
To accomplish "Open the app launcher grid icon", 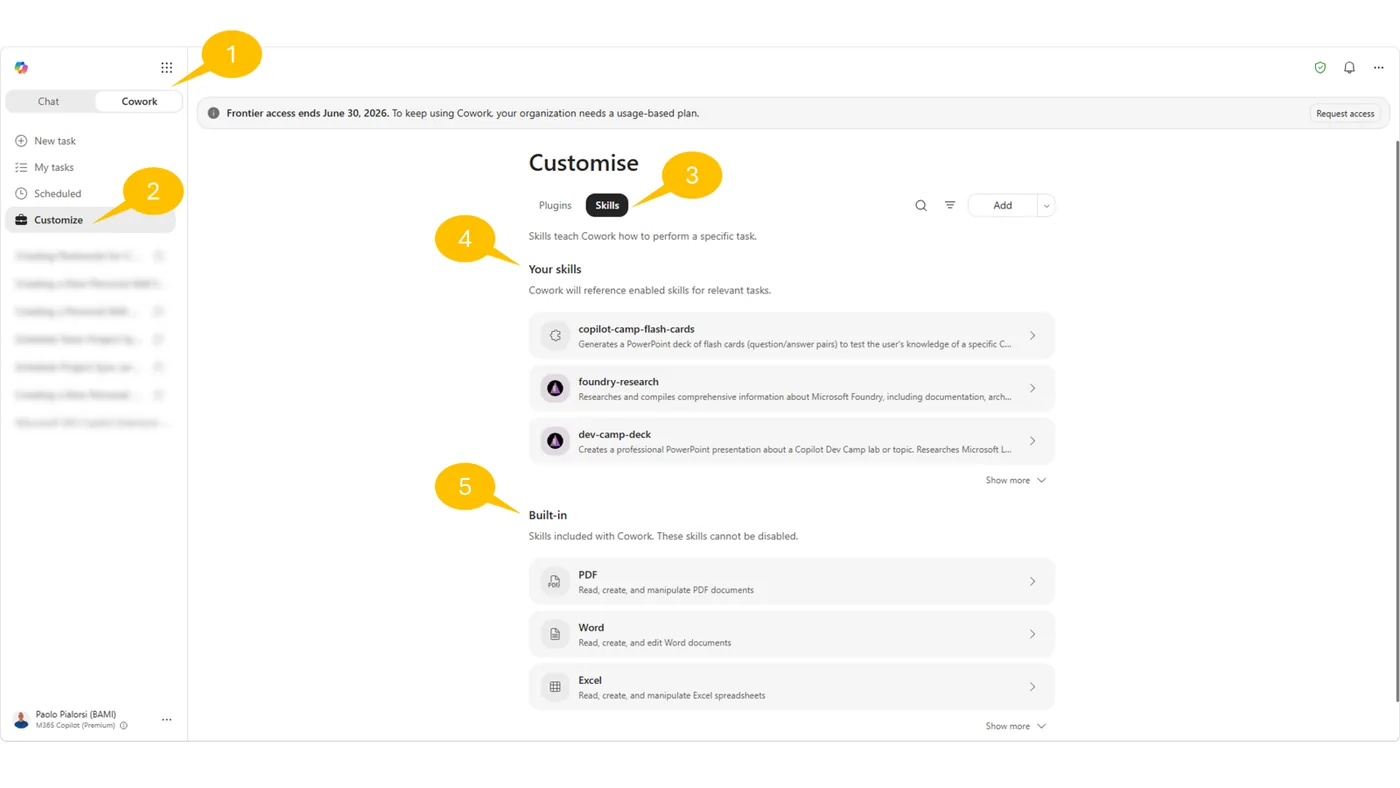I will click(167, 68).
